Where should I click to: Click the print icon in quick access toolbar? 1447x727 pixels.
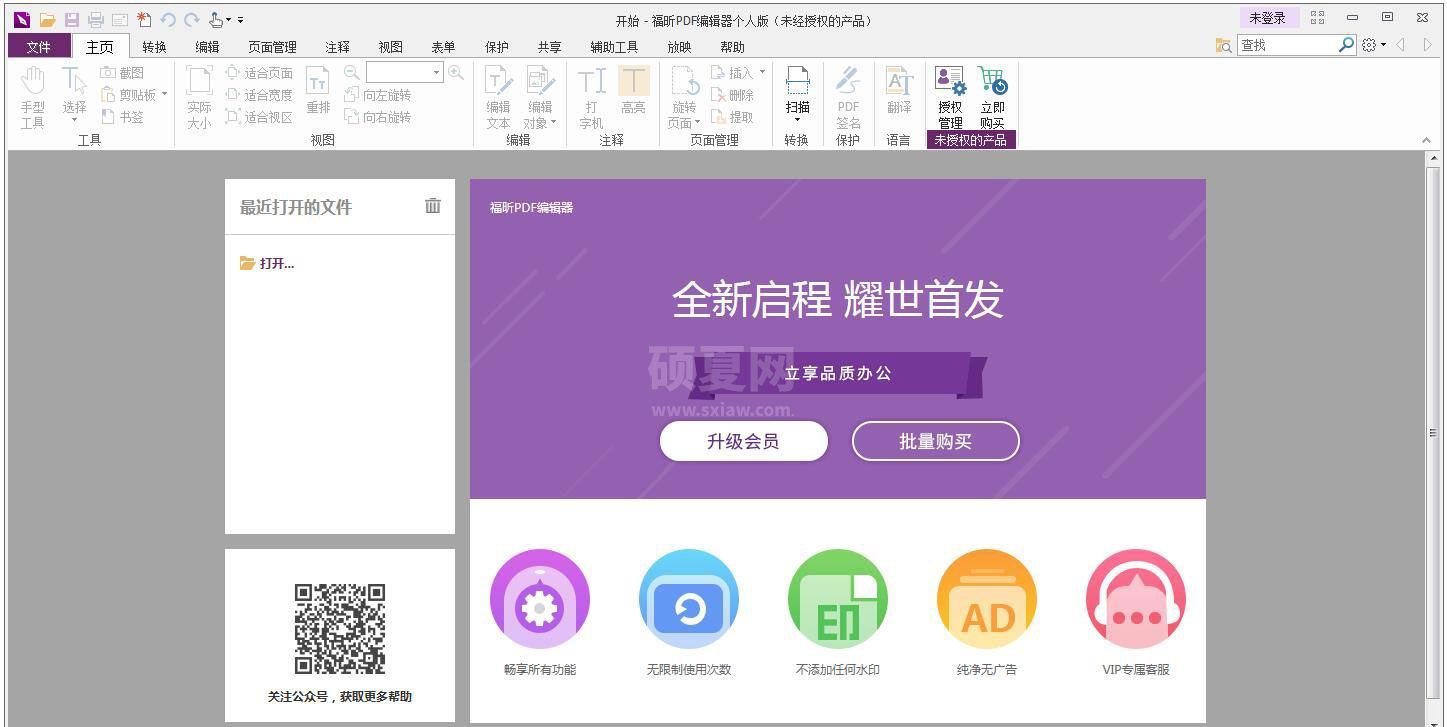96,19
